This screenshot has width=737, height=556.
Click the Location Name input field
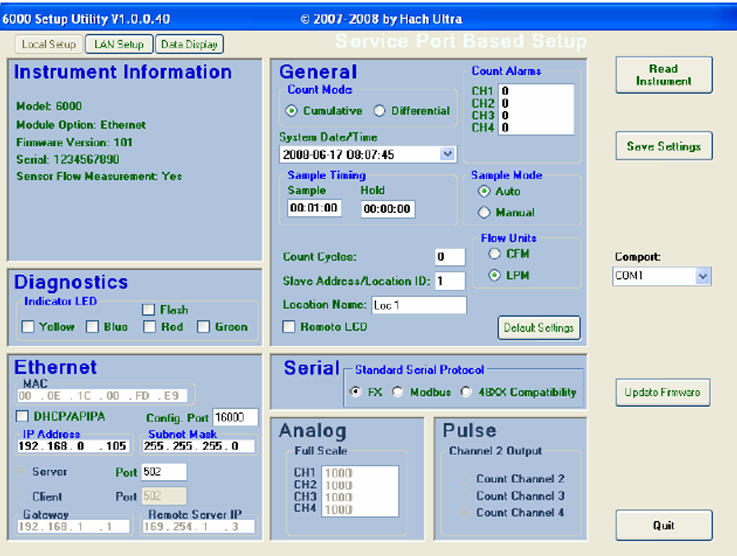[x=418, y=305]
